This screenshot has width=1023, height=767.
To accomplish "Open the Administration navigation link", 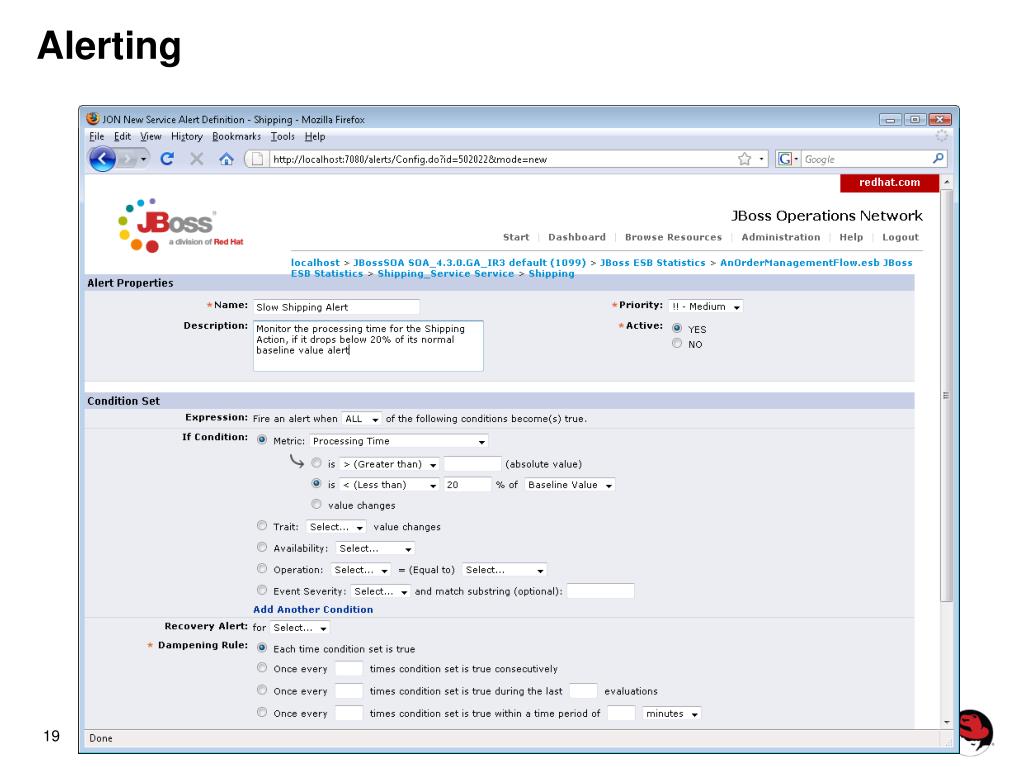I will pyautogui.click(x=780, y=237).
